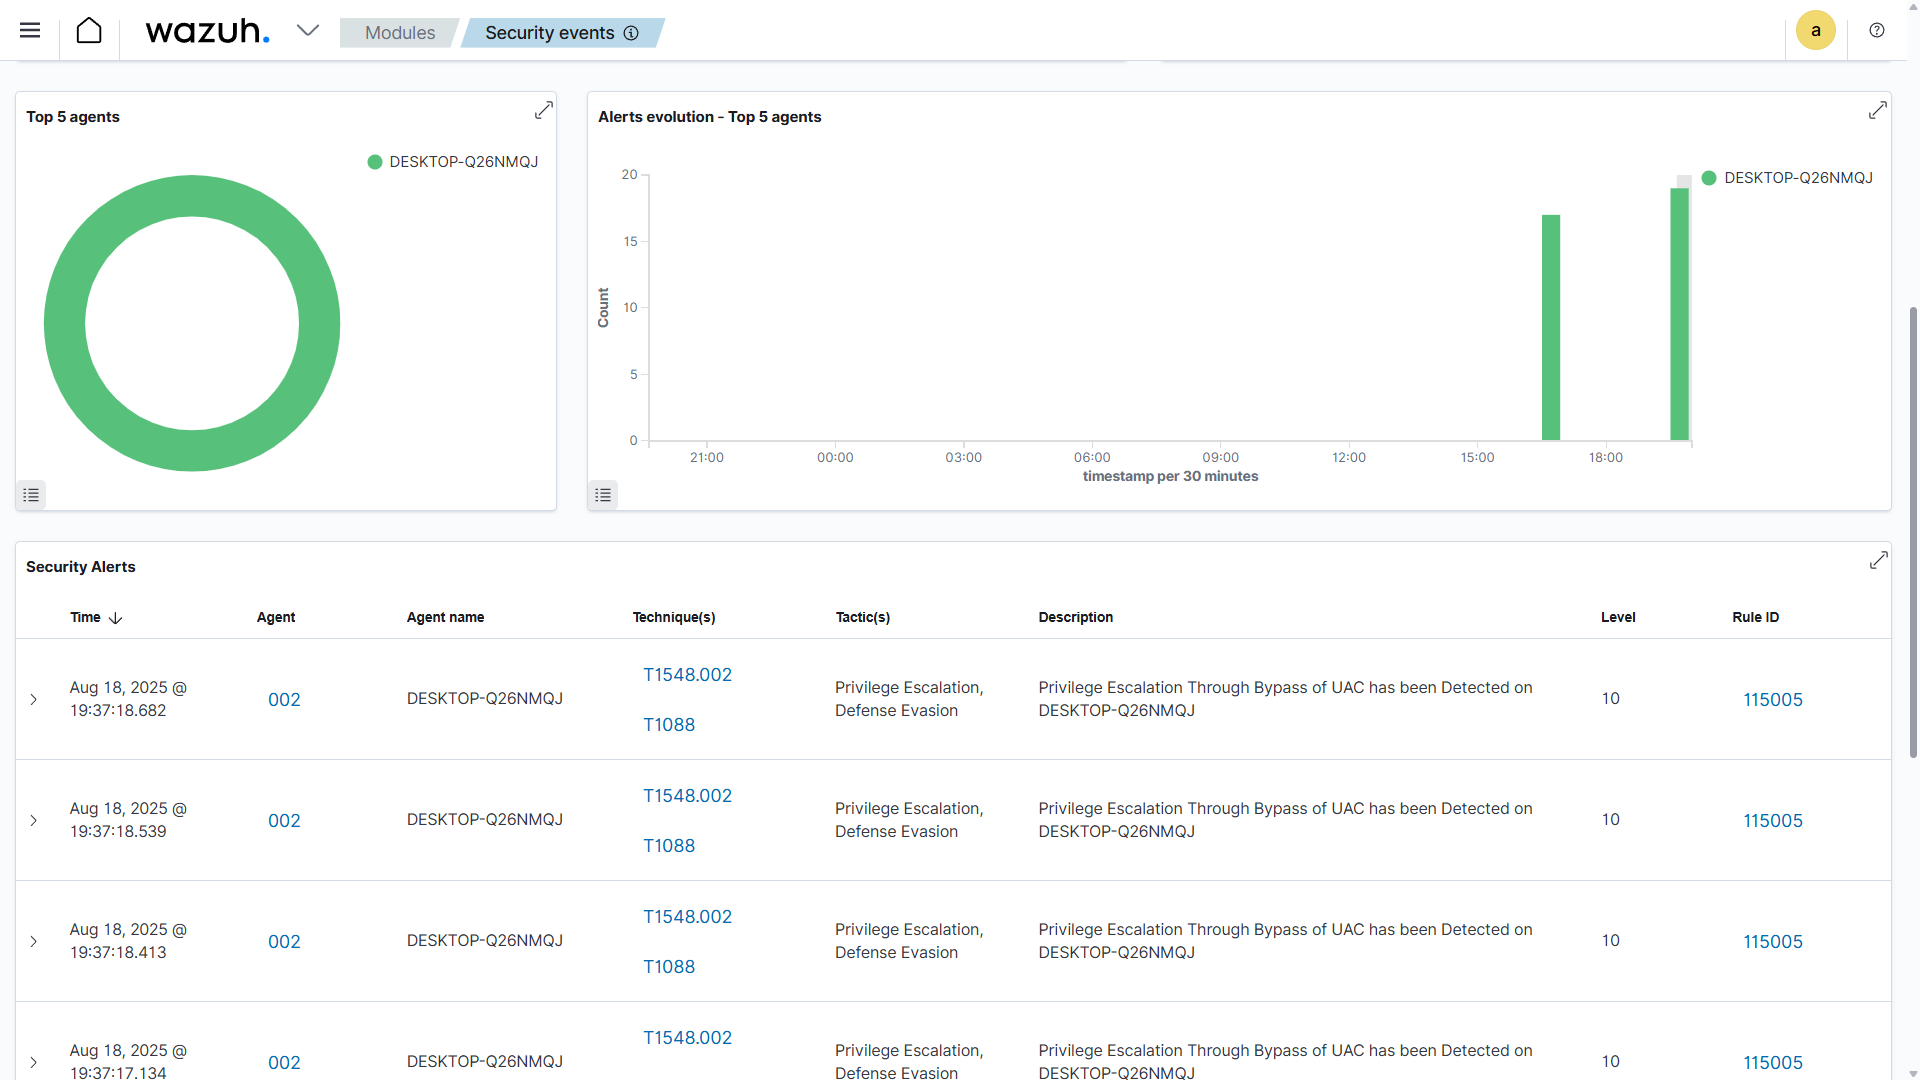Open T1548.002 link in 19:37:18.539 row
The width and height of the screenshot is (1920, 1080).
pyautogui.click(x=687, y=796)
